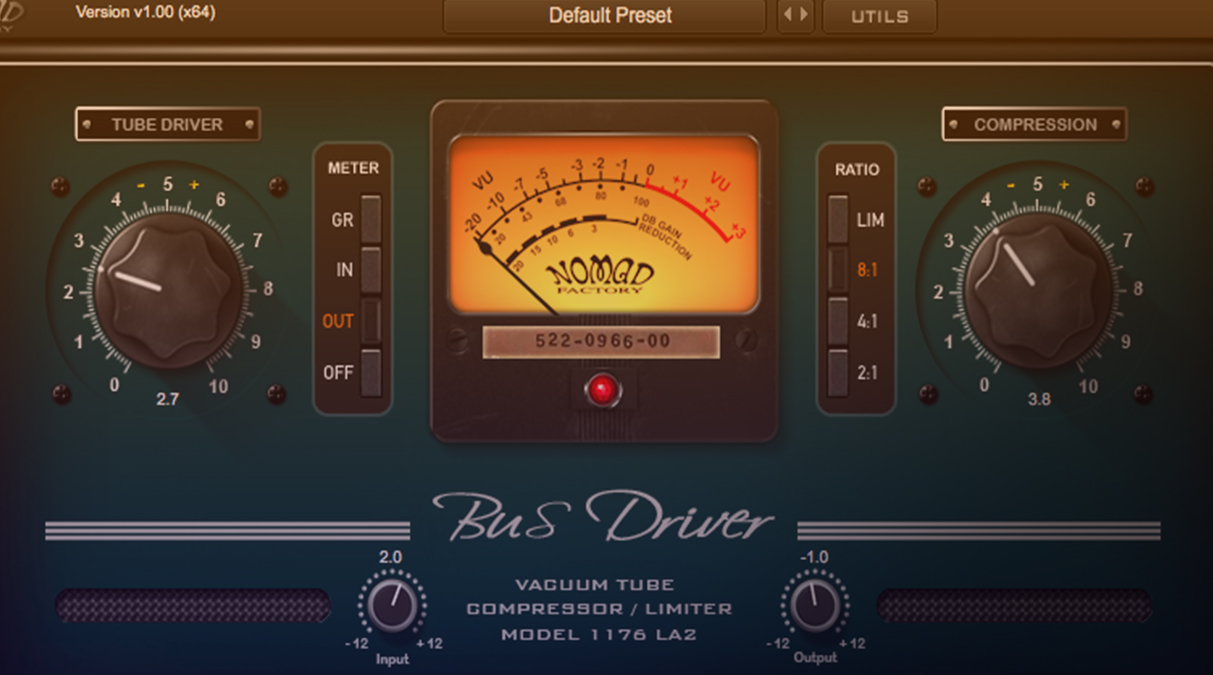Click the small Input gain knob
The height and width of the screenshot is (675, 1213).
click(392, 604)
